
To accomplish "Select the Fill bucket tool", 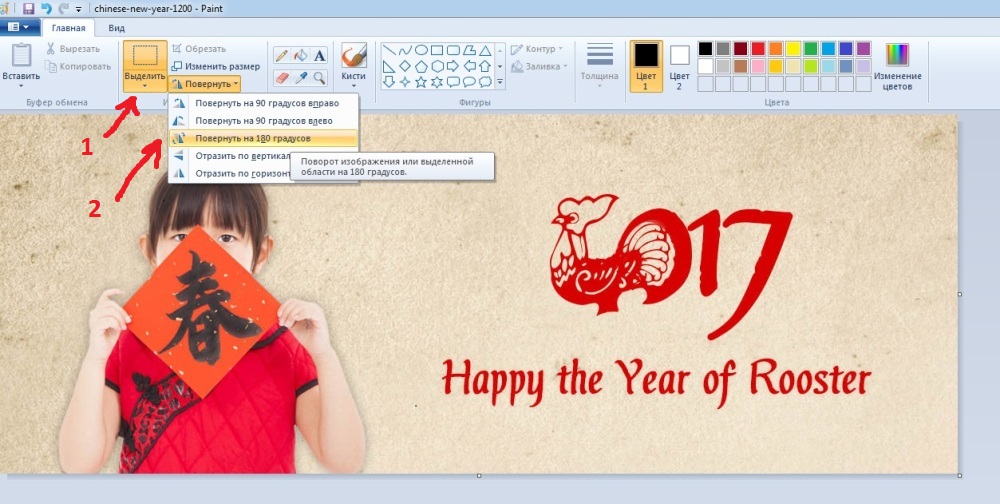I will [x=300, y=55].
